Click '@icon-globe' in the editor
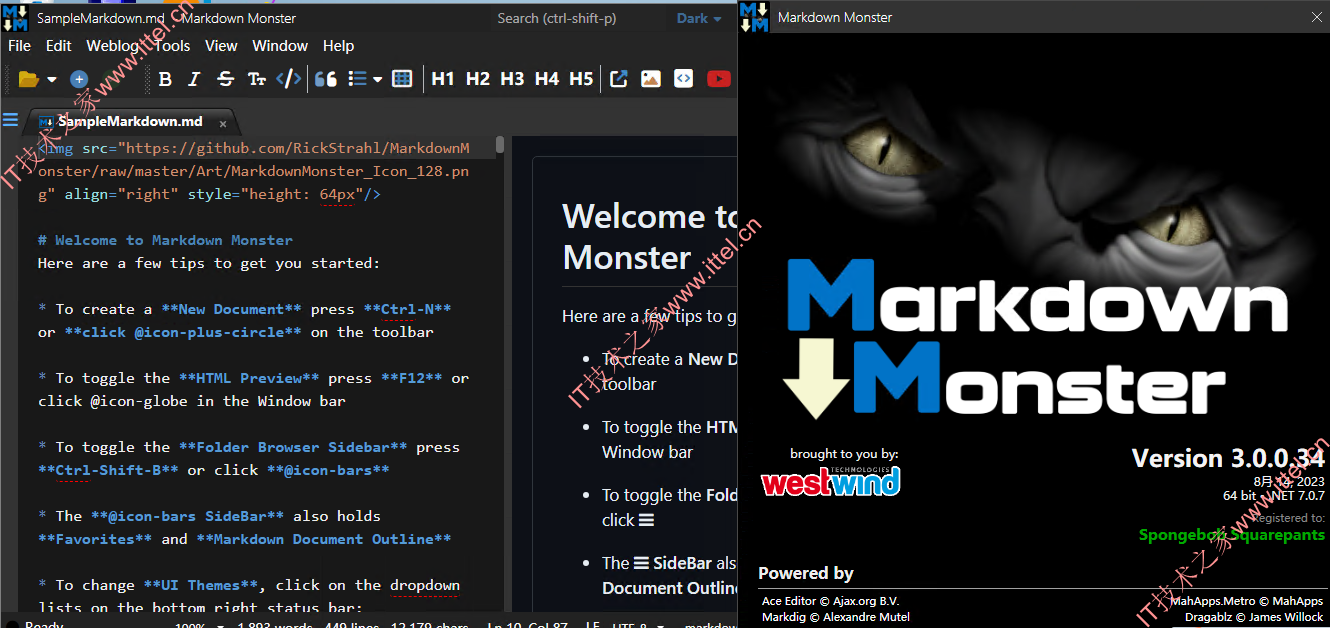The image size is (1330, 628). pos(139,401)
